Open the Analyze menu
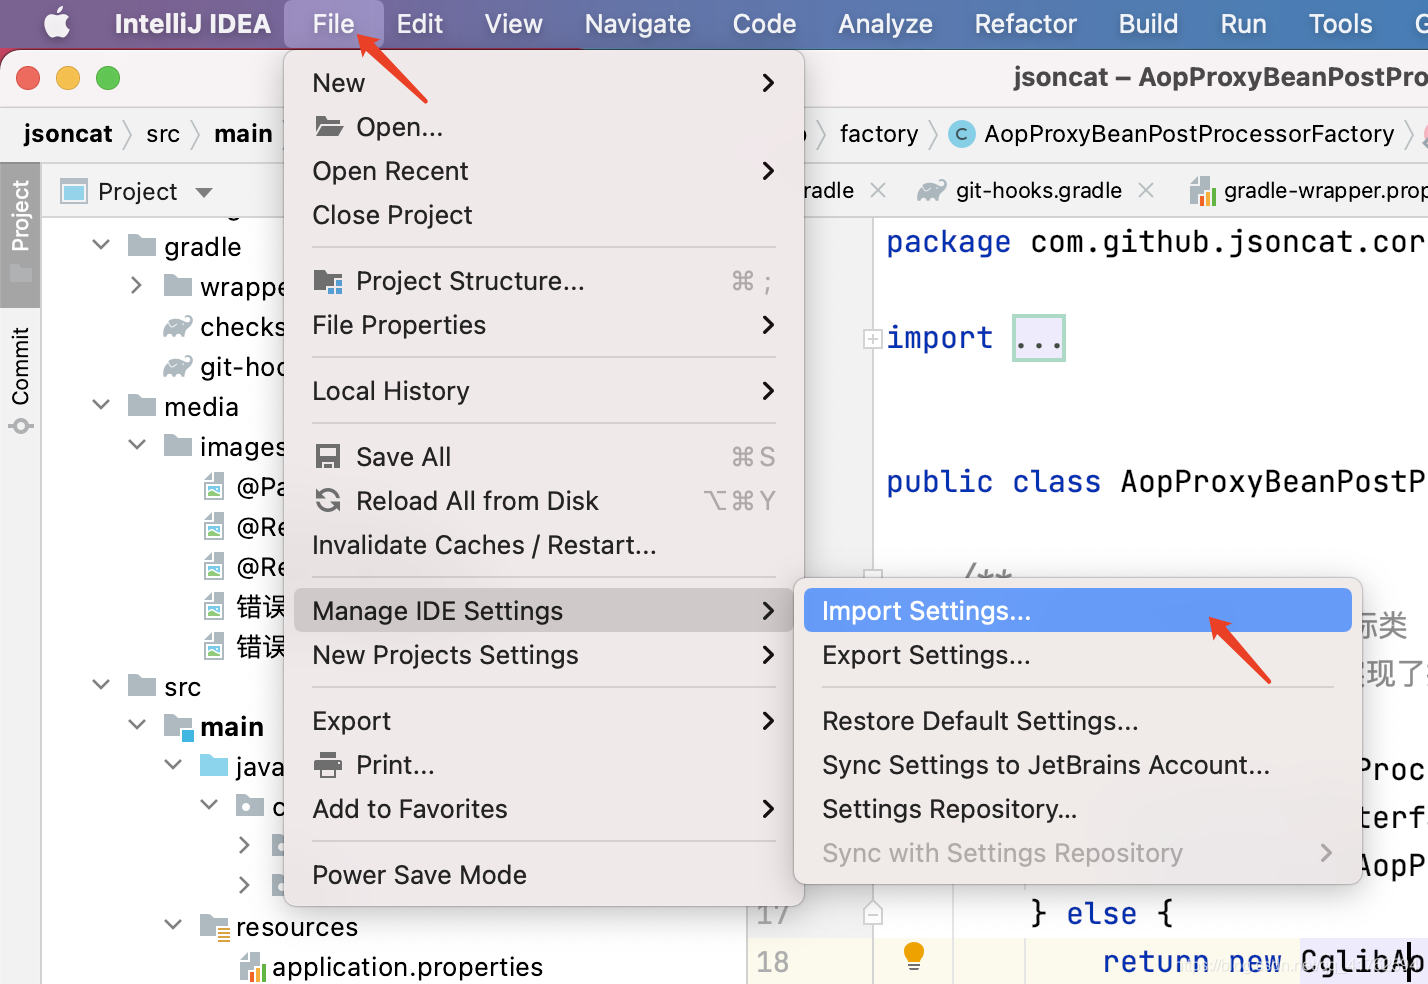 [885, 23]
